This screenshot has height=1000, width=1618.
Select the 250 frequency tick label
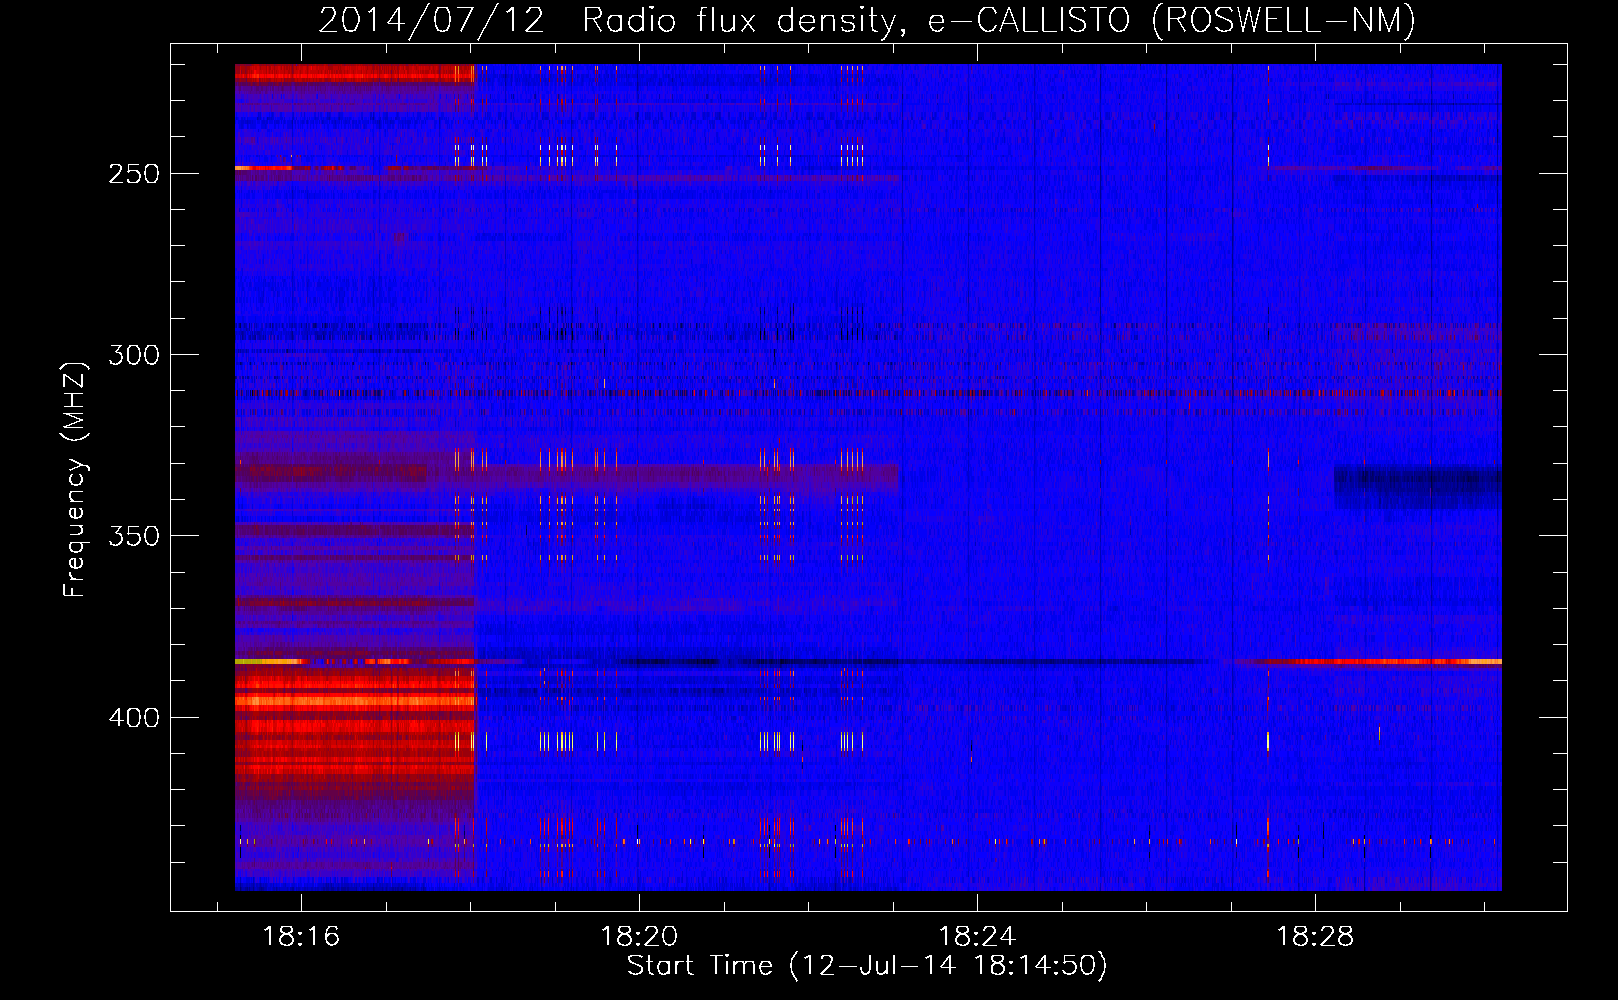click(x=134, y=174)
